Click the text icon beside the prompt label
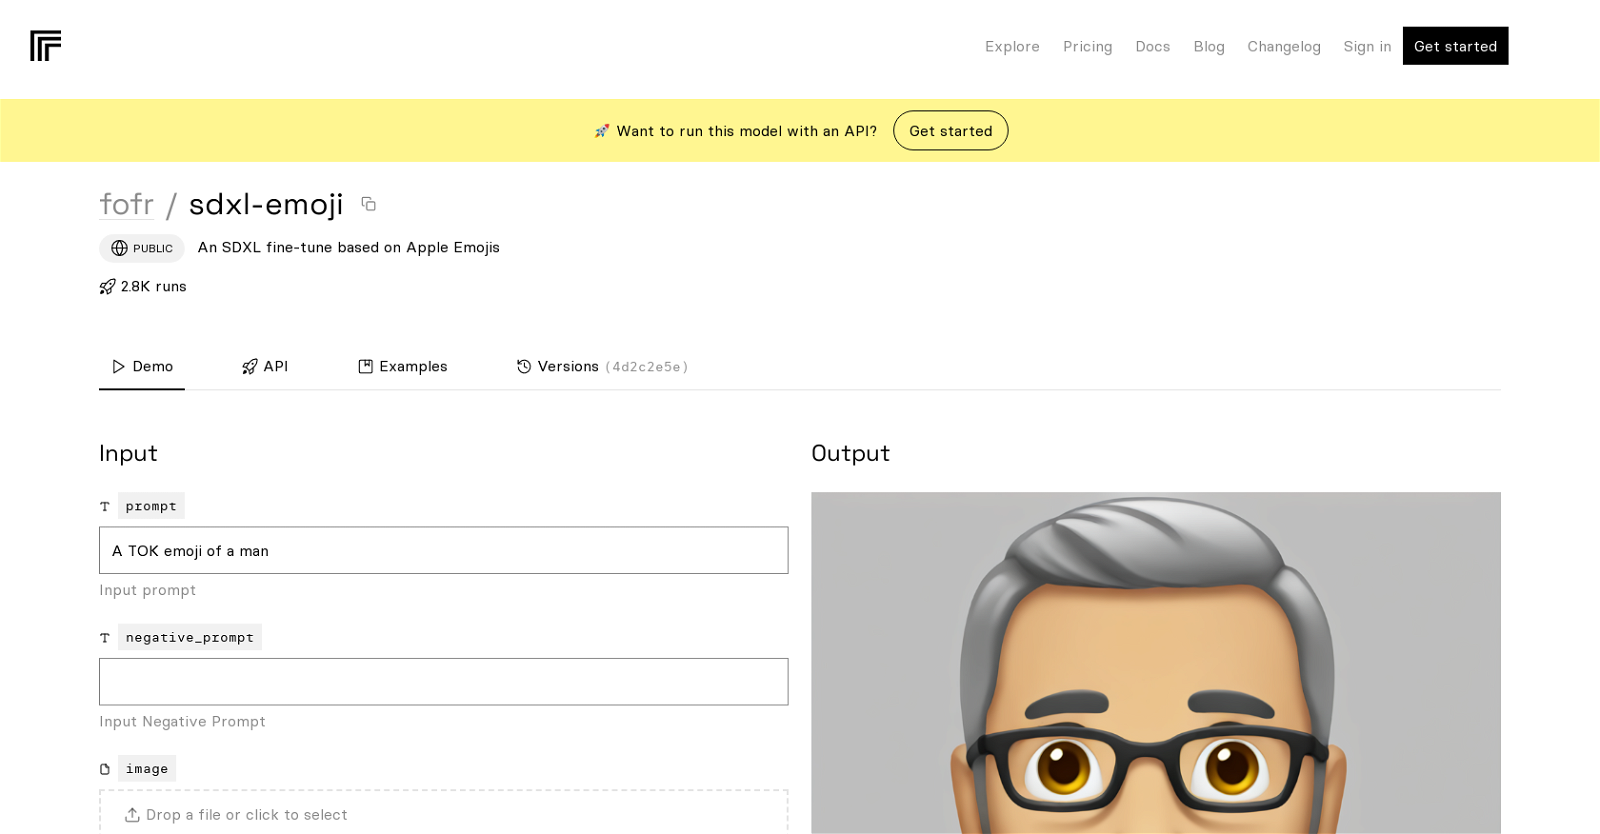Viewport: 1600px width, 834px height. (x=105, y=507)
